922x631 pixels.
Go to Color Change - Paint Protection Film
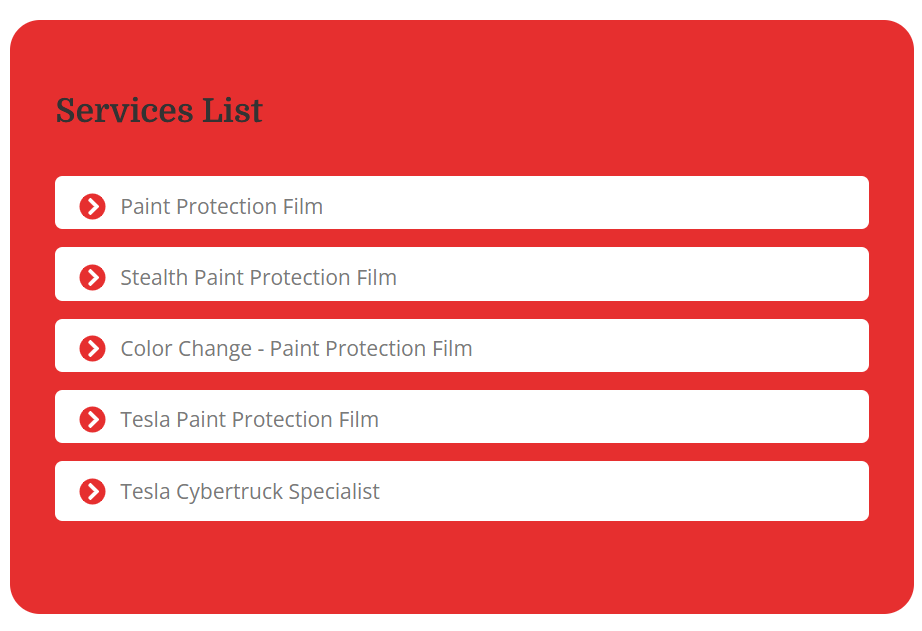(296, 349)
